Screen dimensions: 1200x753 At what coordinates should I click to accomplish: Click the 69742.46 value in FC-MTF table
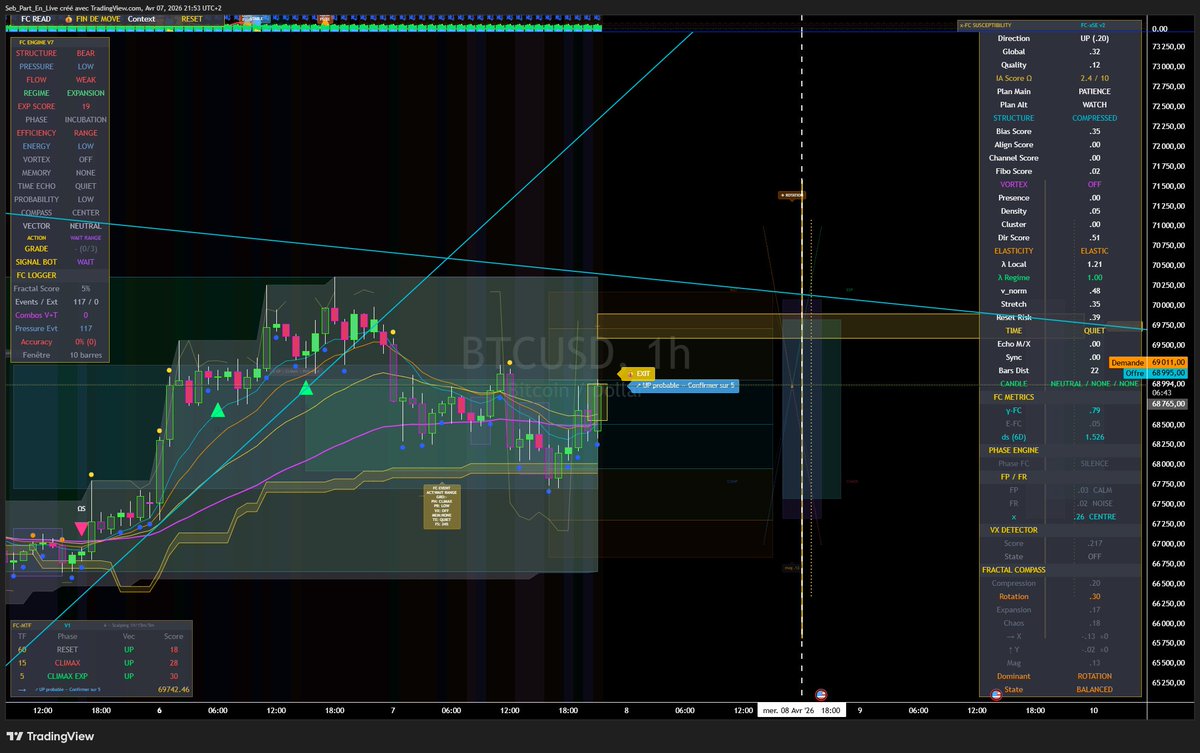pos(174,689)
